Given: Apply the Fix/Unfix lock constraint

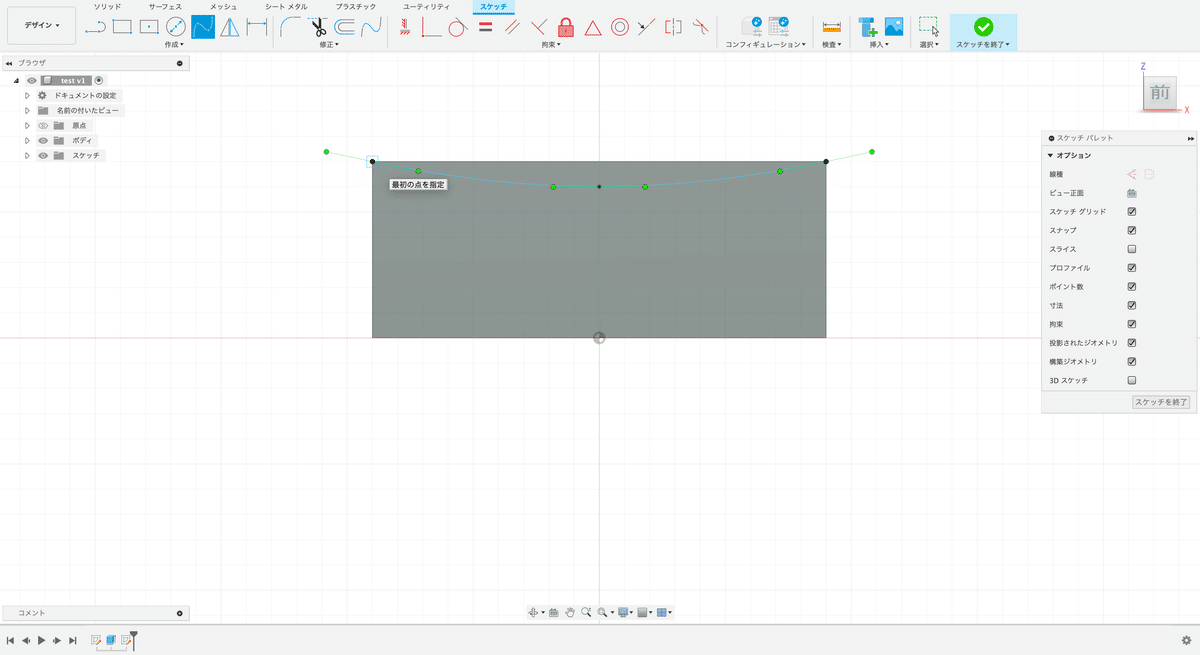Looking at the screenshot, I should [566, 27].
